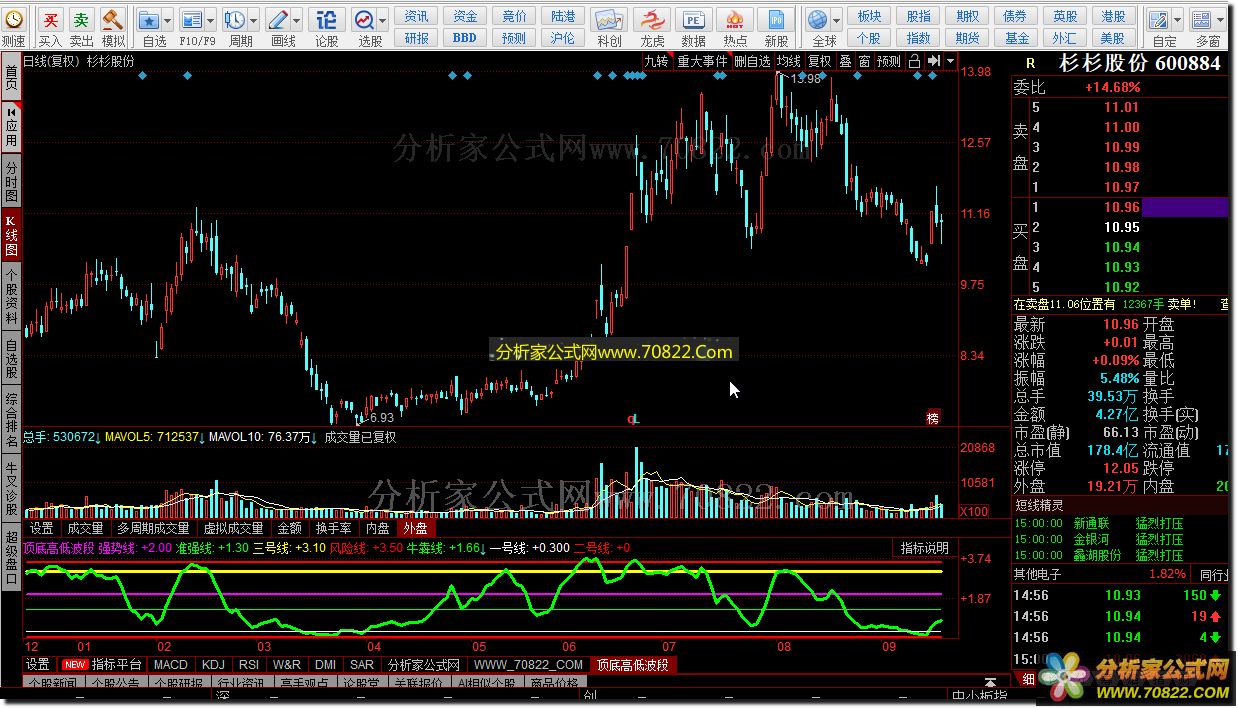Screen dimensions: 1238x708
Task: Click the 榜 badge on chart
Action: tap(933, 417)
